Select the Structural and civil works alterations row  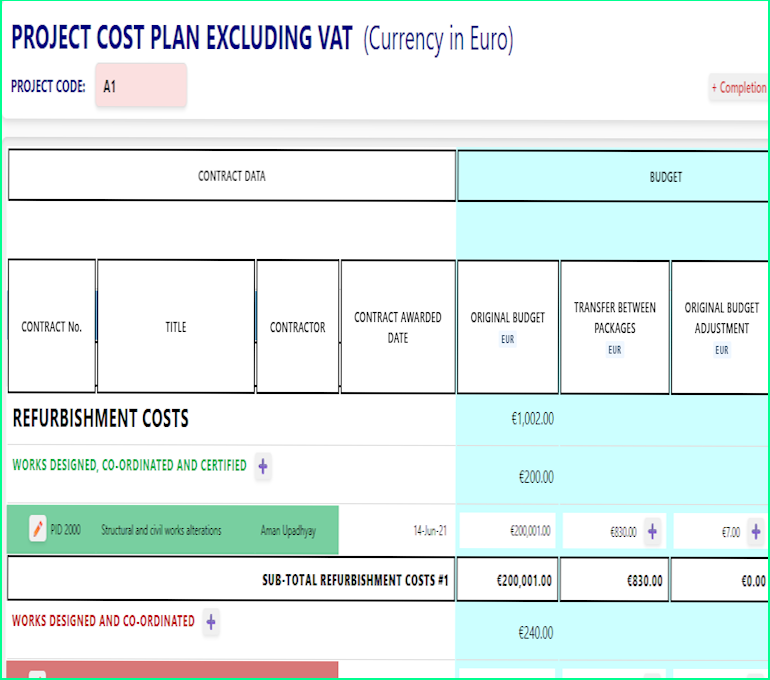coord(161,531)
